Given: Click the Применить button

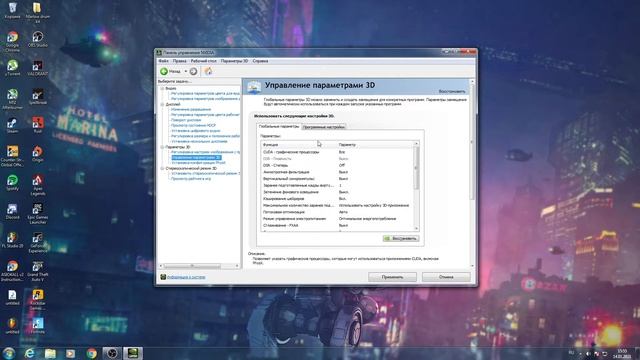Looking at the screenshot, I should click(392, 277).
